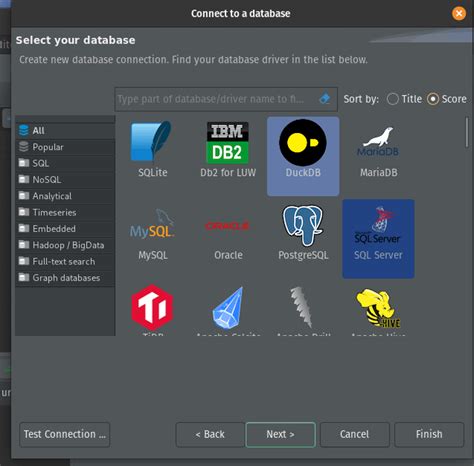
Task: Select the Embedded category
Action: click(65, 228)
